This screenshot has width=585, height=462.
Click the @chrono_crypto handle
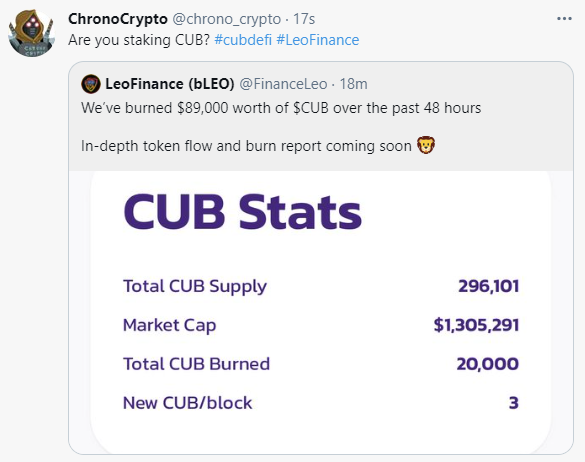click(x=227, y=19)
